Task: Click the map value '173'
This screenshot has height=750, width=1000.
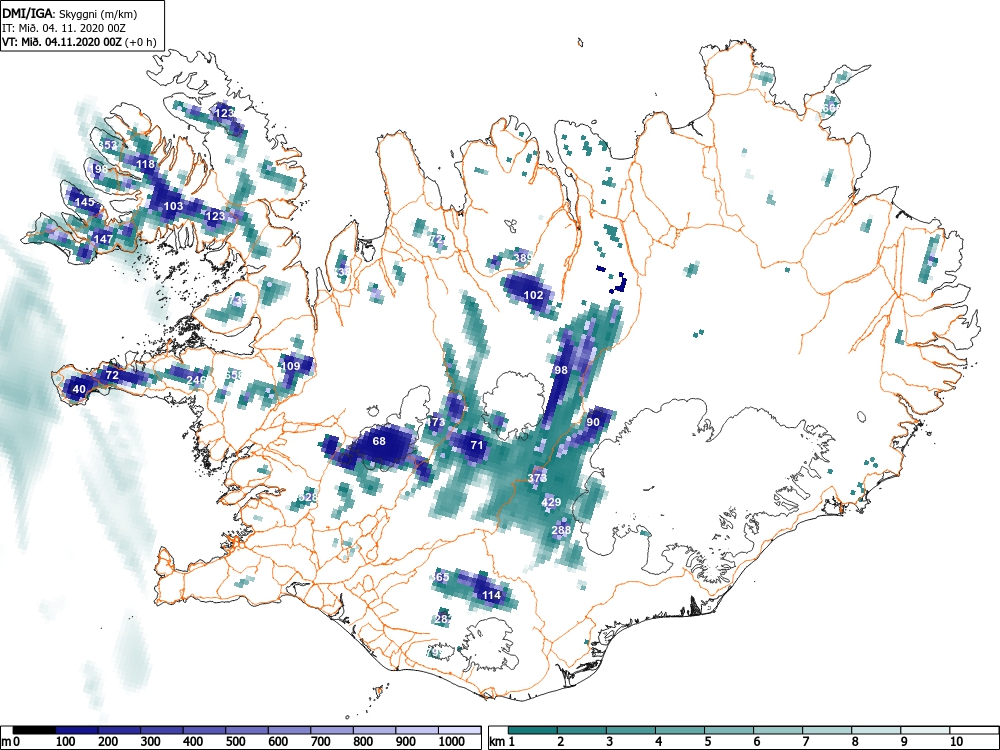Action: pyautogui.click(x=436, y=422)
